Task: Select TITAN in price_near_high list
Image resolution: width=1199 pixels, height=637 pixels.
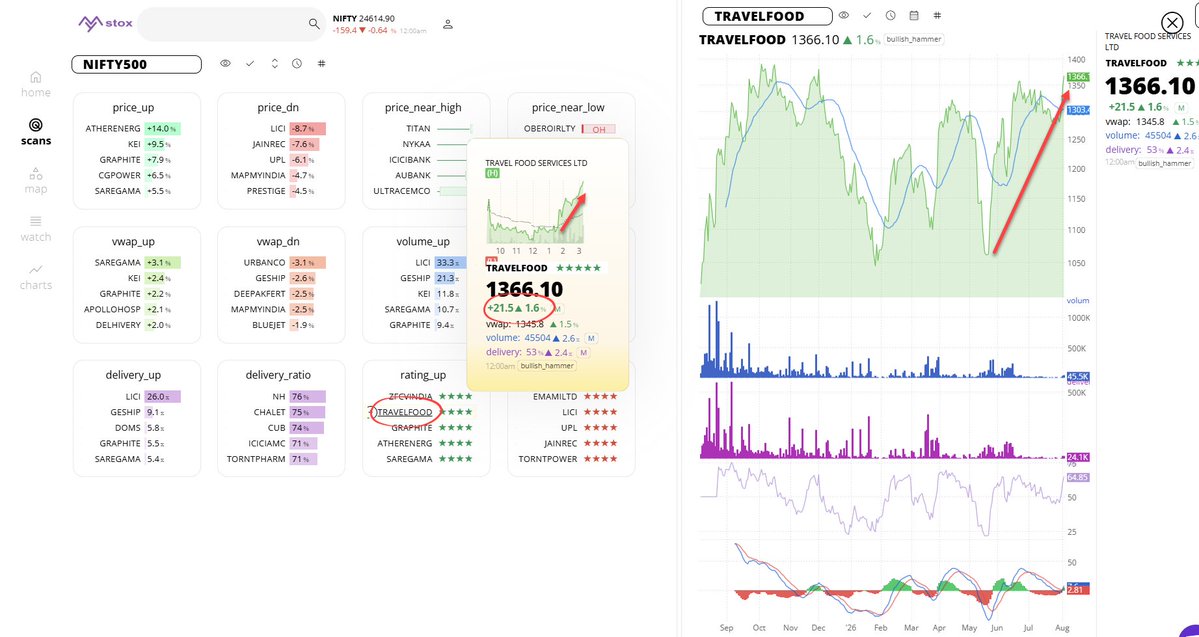Action: click(418, 128)
